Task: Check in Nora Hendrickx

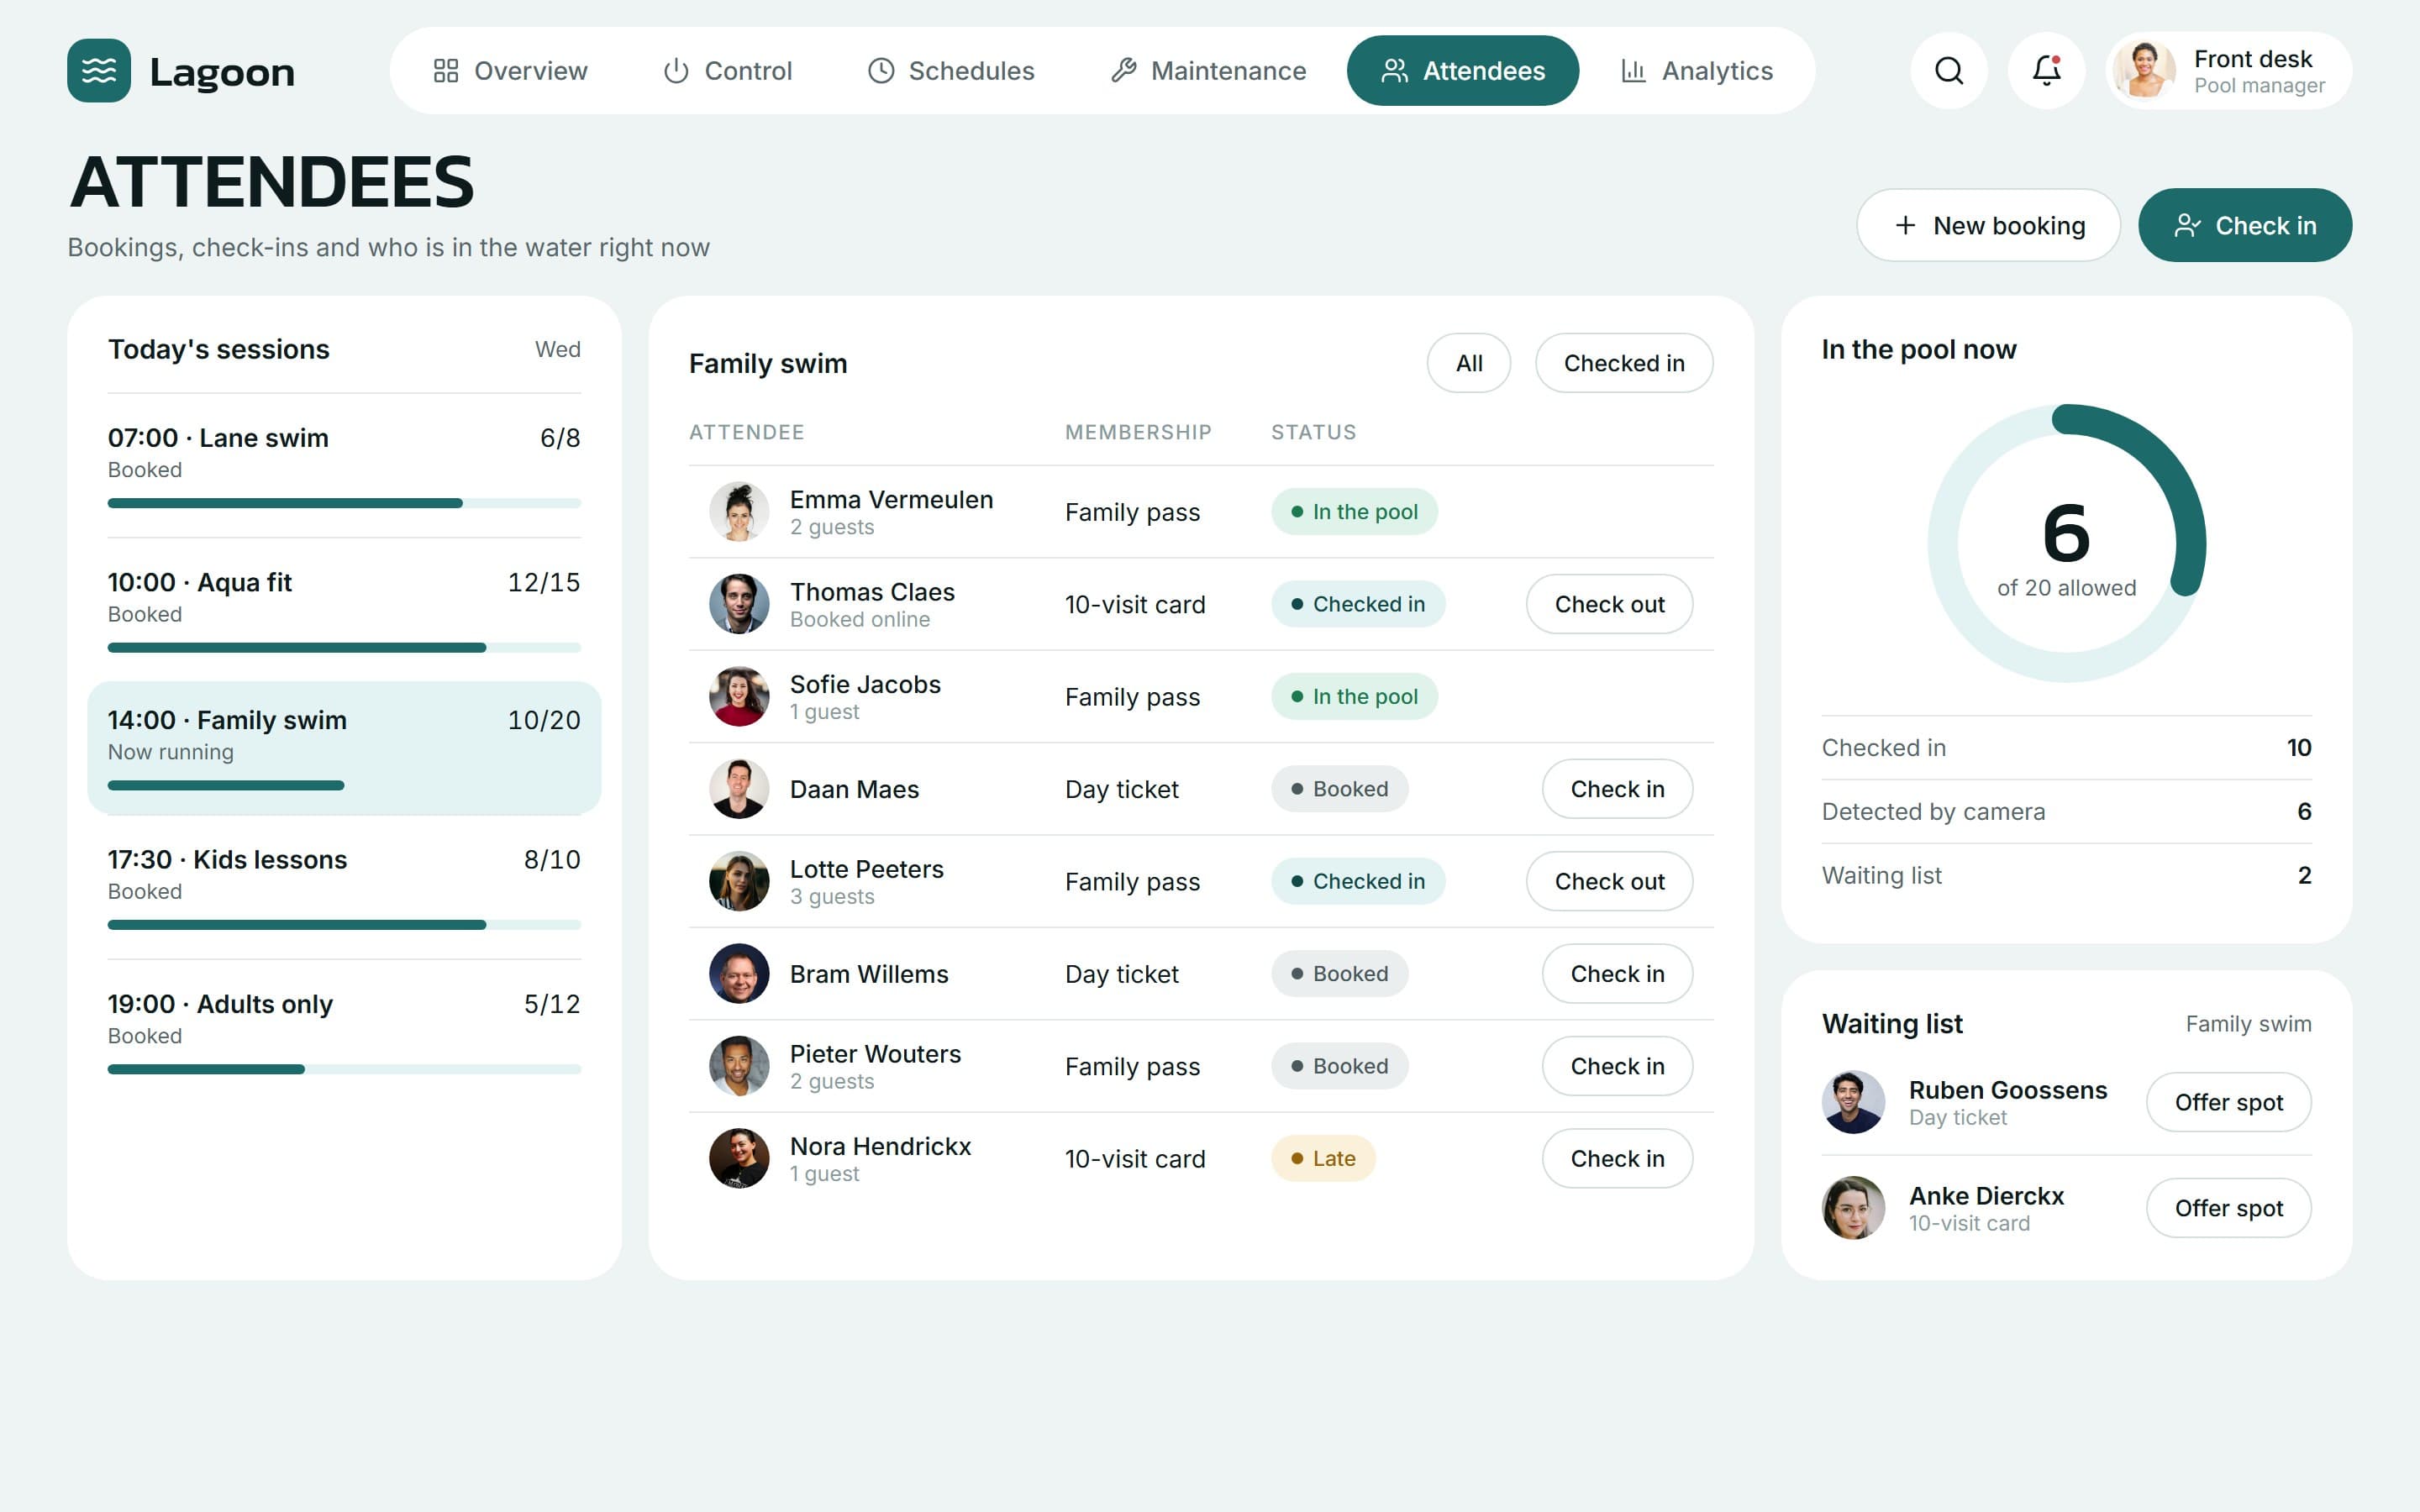Action: [1617, 1158]
